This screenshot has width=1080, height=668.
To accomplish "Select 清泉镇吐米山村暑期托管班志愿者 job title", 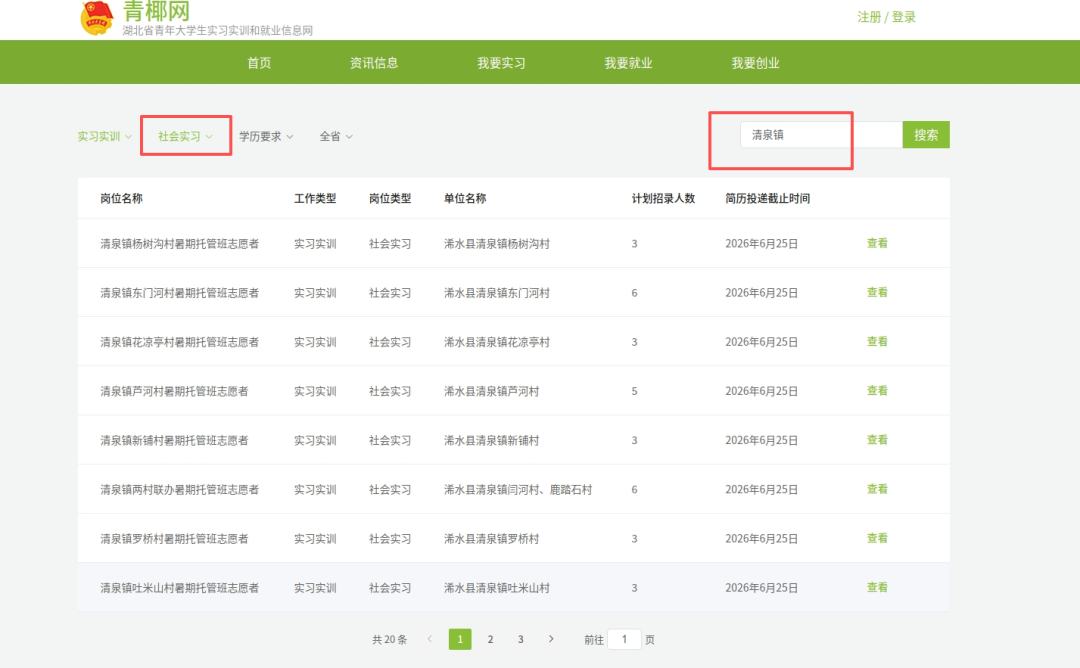I will [179, 588].
